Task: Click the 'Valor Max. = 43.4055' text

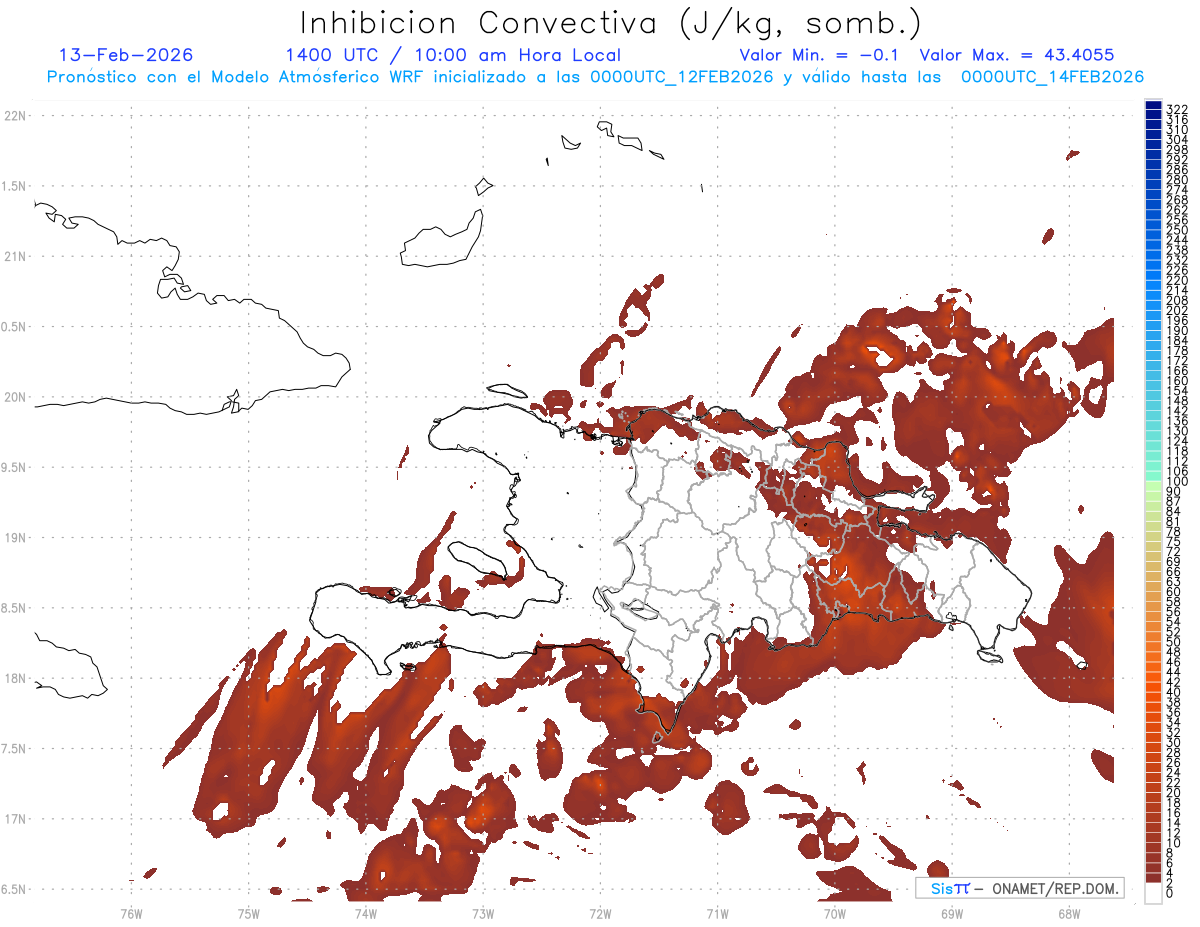Action: pos(1017,55)
